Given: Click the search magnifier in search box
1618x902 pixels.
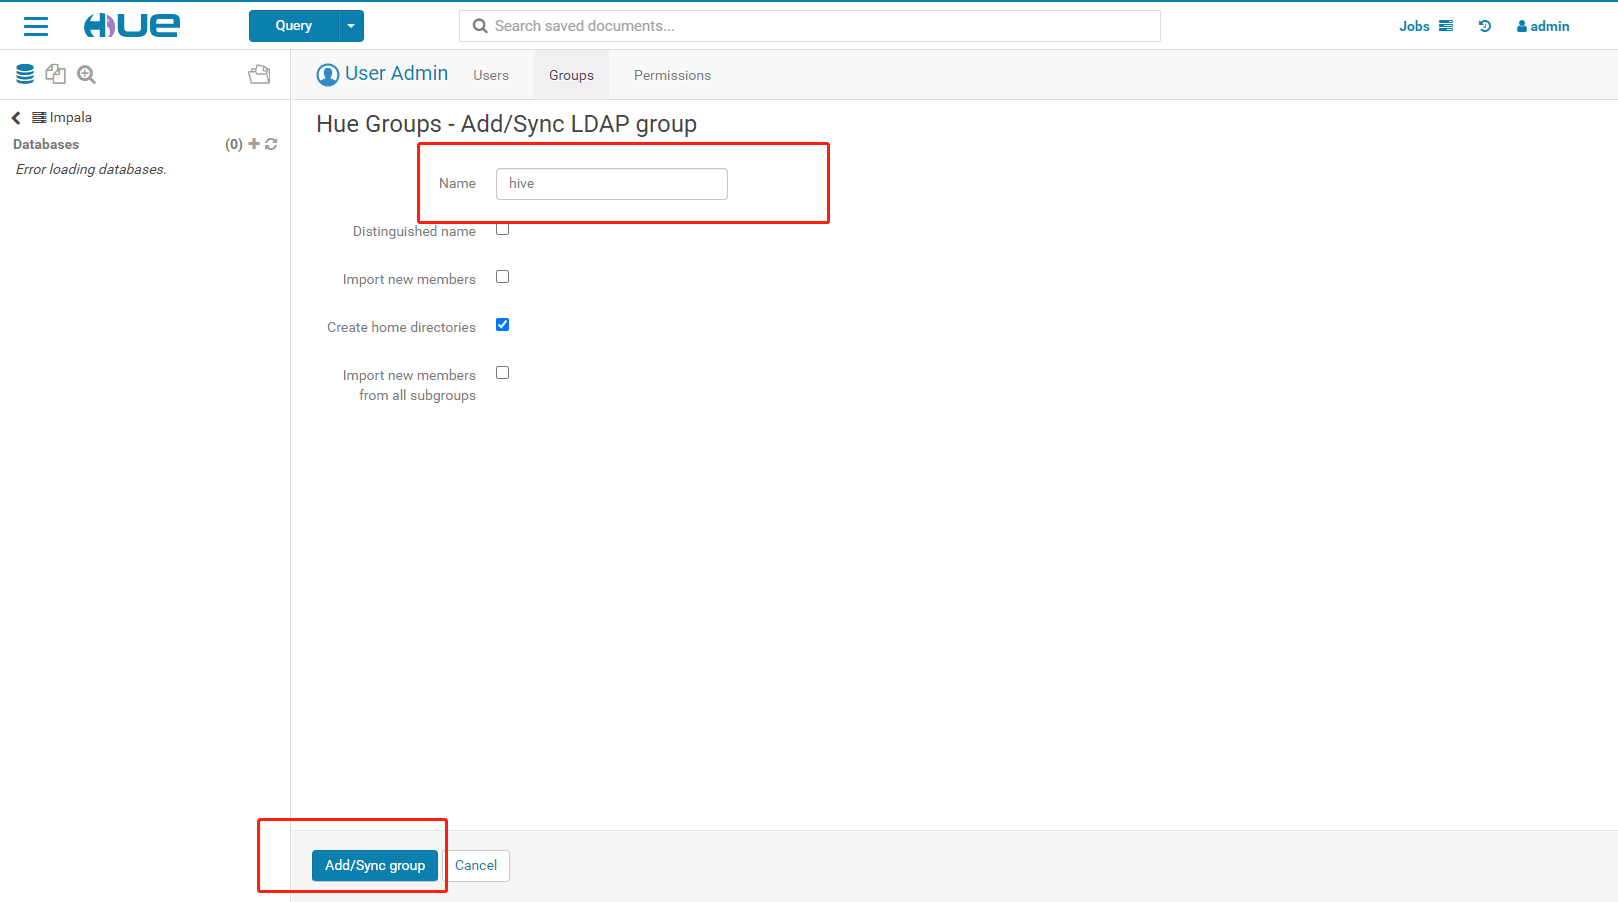Looking at the screenshot, I should coord(480,26).
